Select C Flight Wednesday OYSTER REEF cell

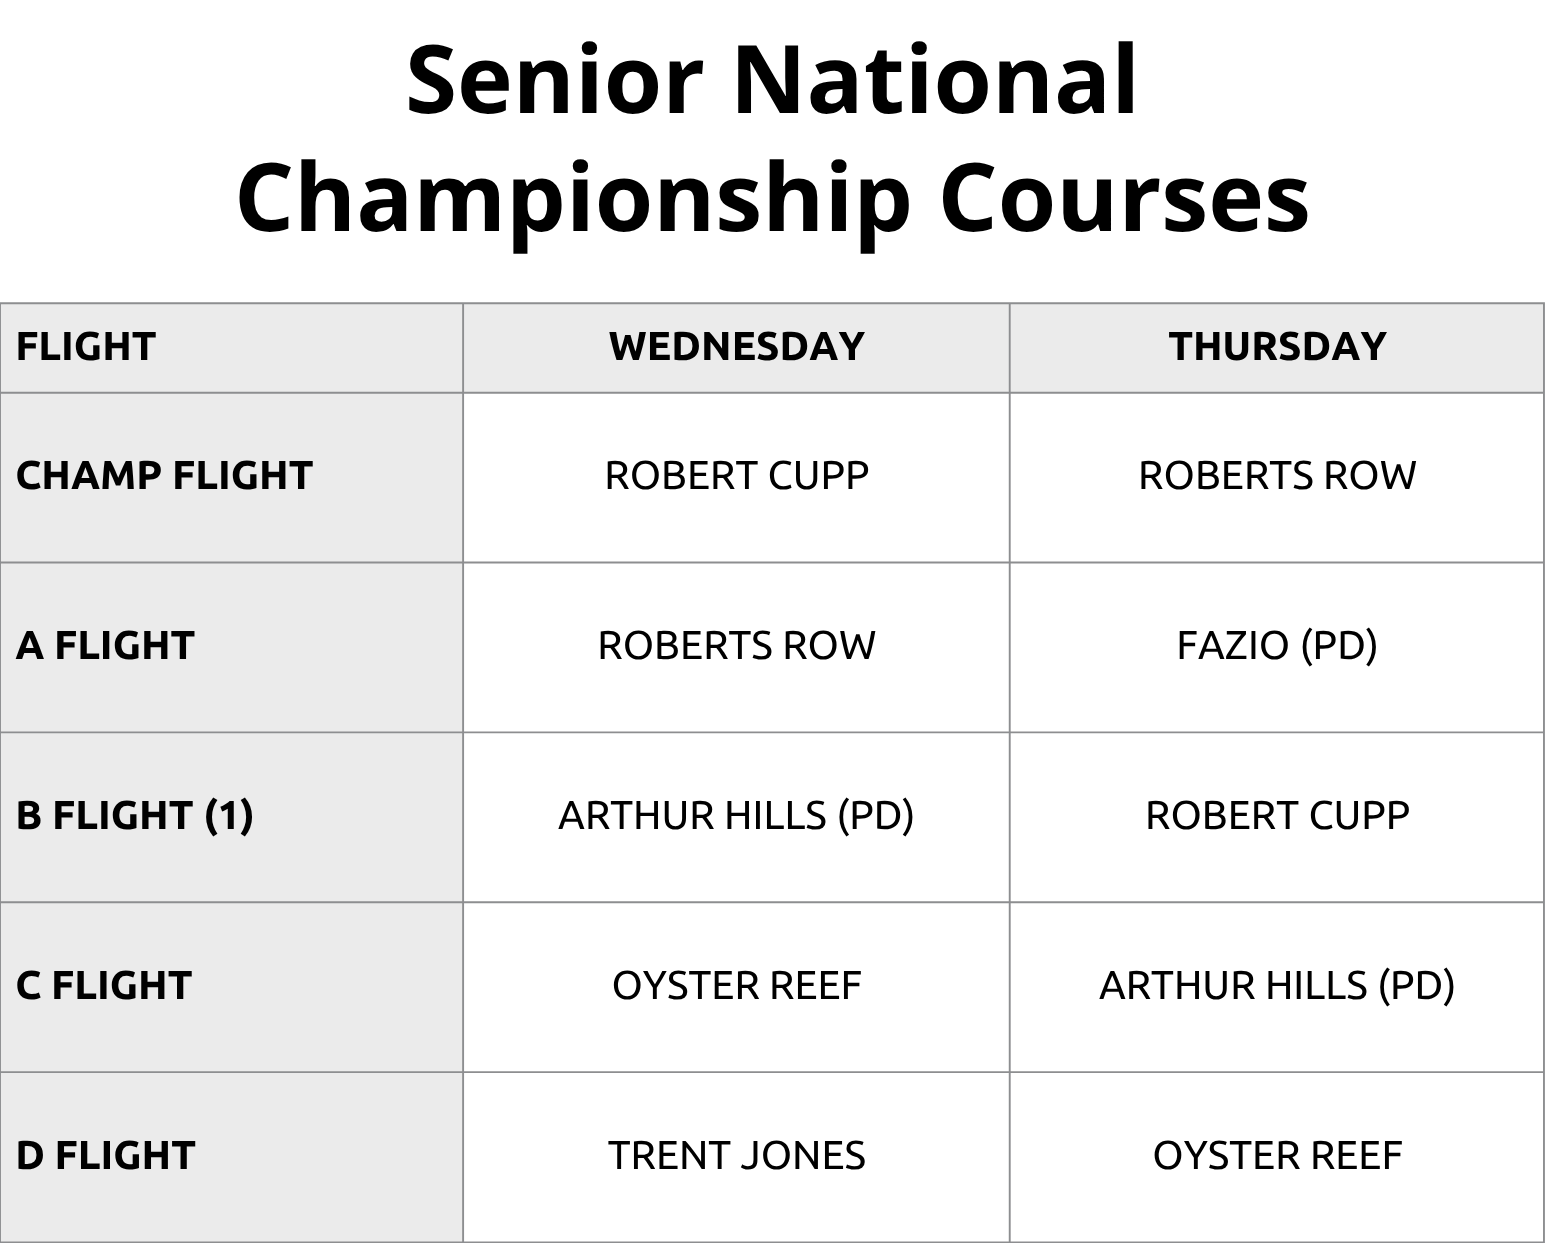737,987
